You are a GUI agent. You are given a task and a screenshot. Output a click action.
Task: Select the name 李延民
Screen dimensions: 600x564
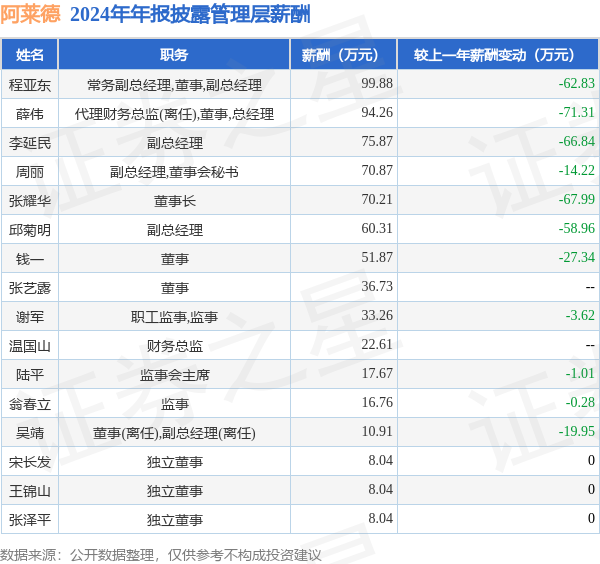(x=30, y=143)
